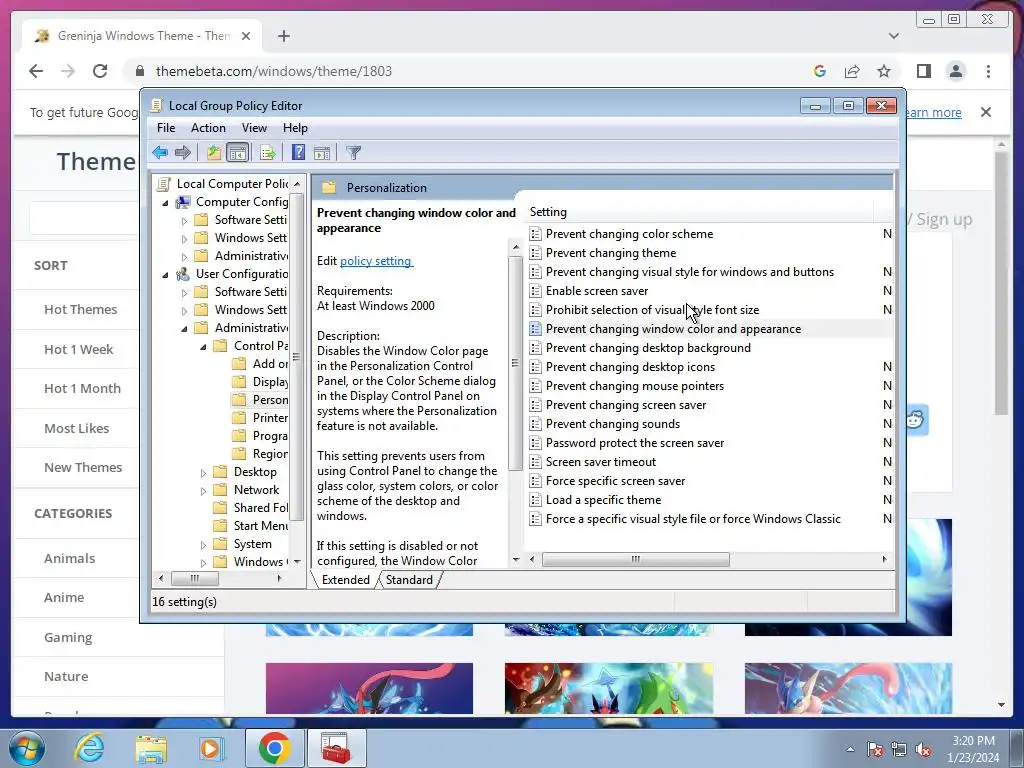Image resolution: width=1024 pixels, height=768 pixels.
Task: Open Chrome side panel icon
Action: [923, 71]
